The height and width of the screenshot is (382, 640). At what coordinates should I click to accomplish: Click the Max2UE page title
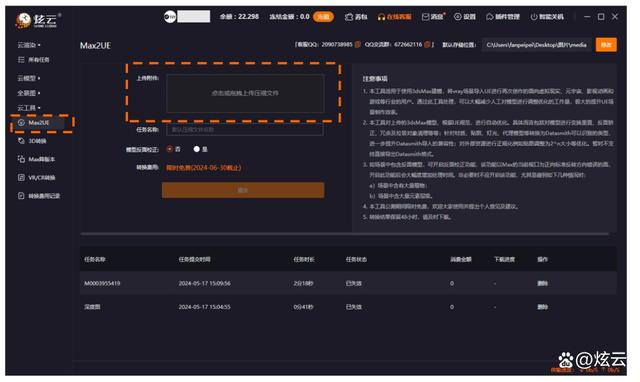(x=95, y=45)
